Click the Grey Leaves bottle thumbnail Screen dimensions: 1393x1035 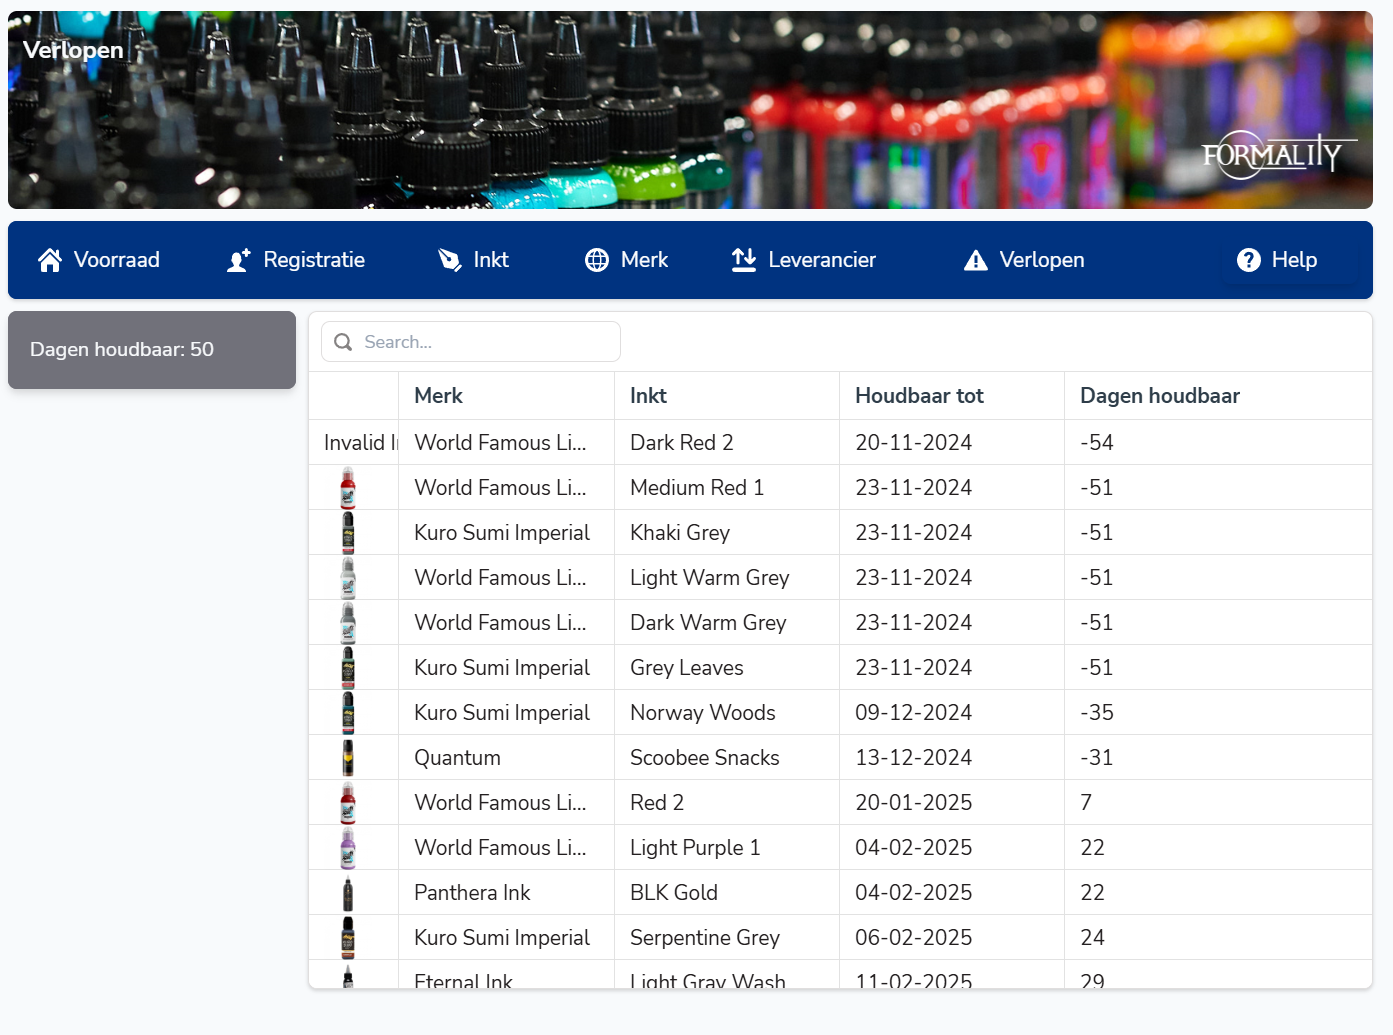click(348, 668)
